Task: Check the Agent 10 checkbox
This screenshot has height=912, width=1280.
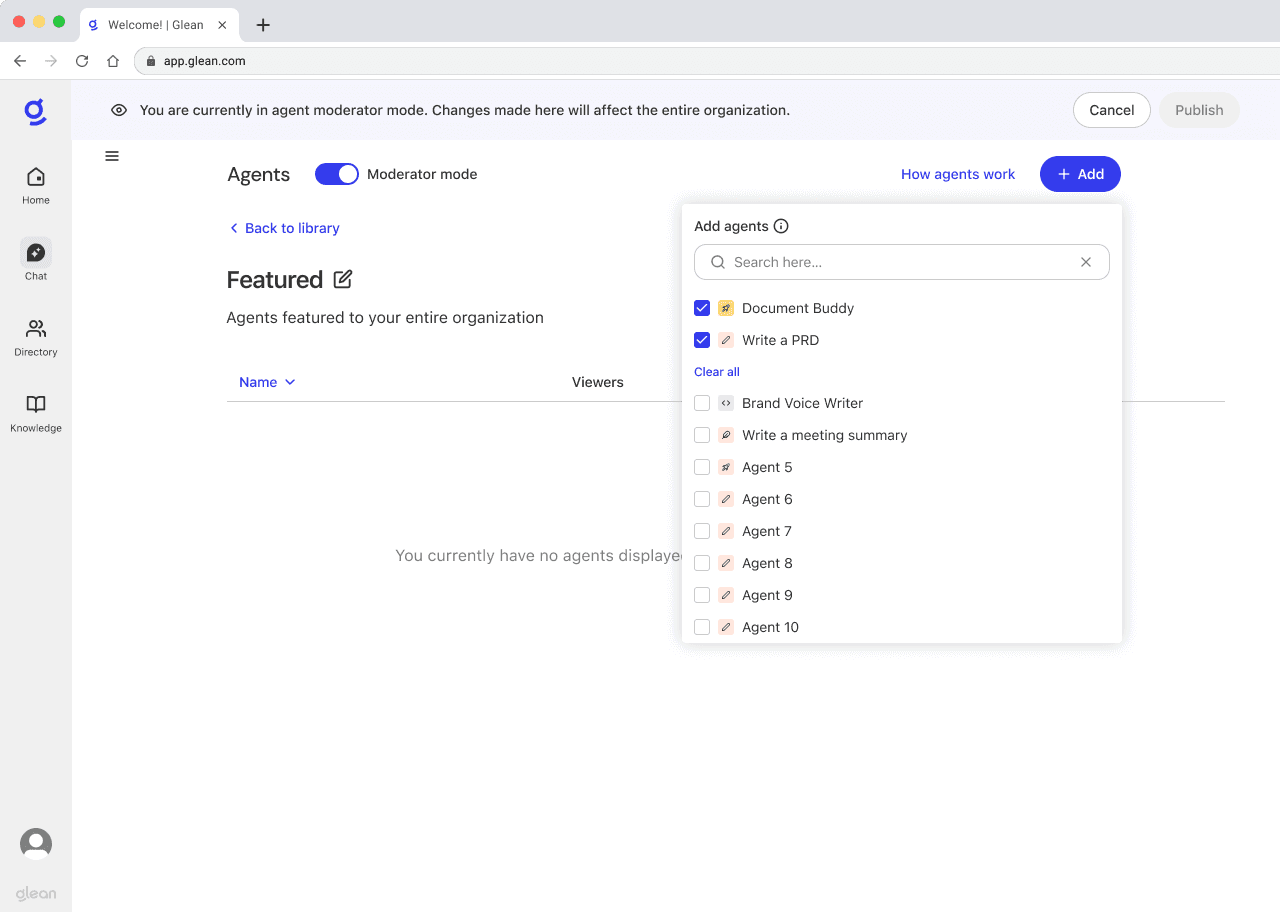Action: click(x=702, y=627)
